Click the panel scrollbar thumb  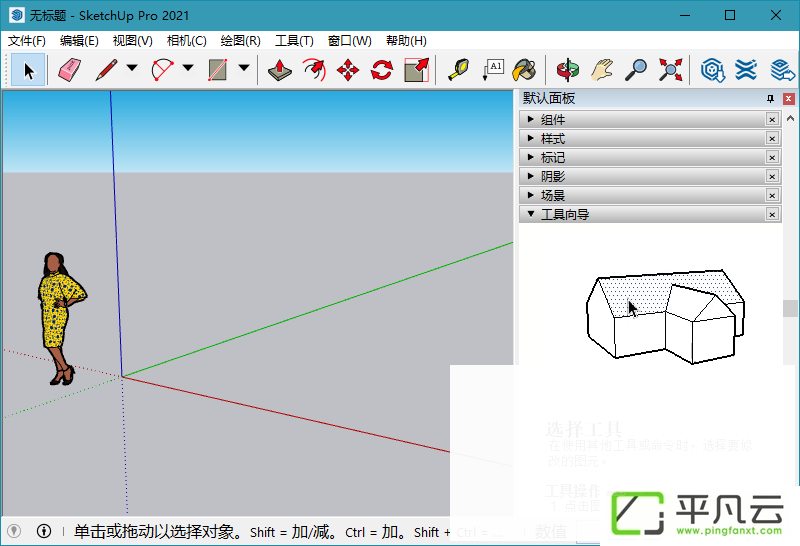790,308
